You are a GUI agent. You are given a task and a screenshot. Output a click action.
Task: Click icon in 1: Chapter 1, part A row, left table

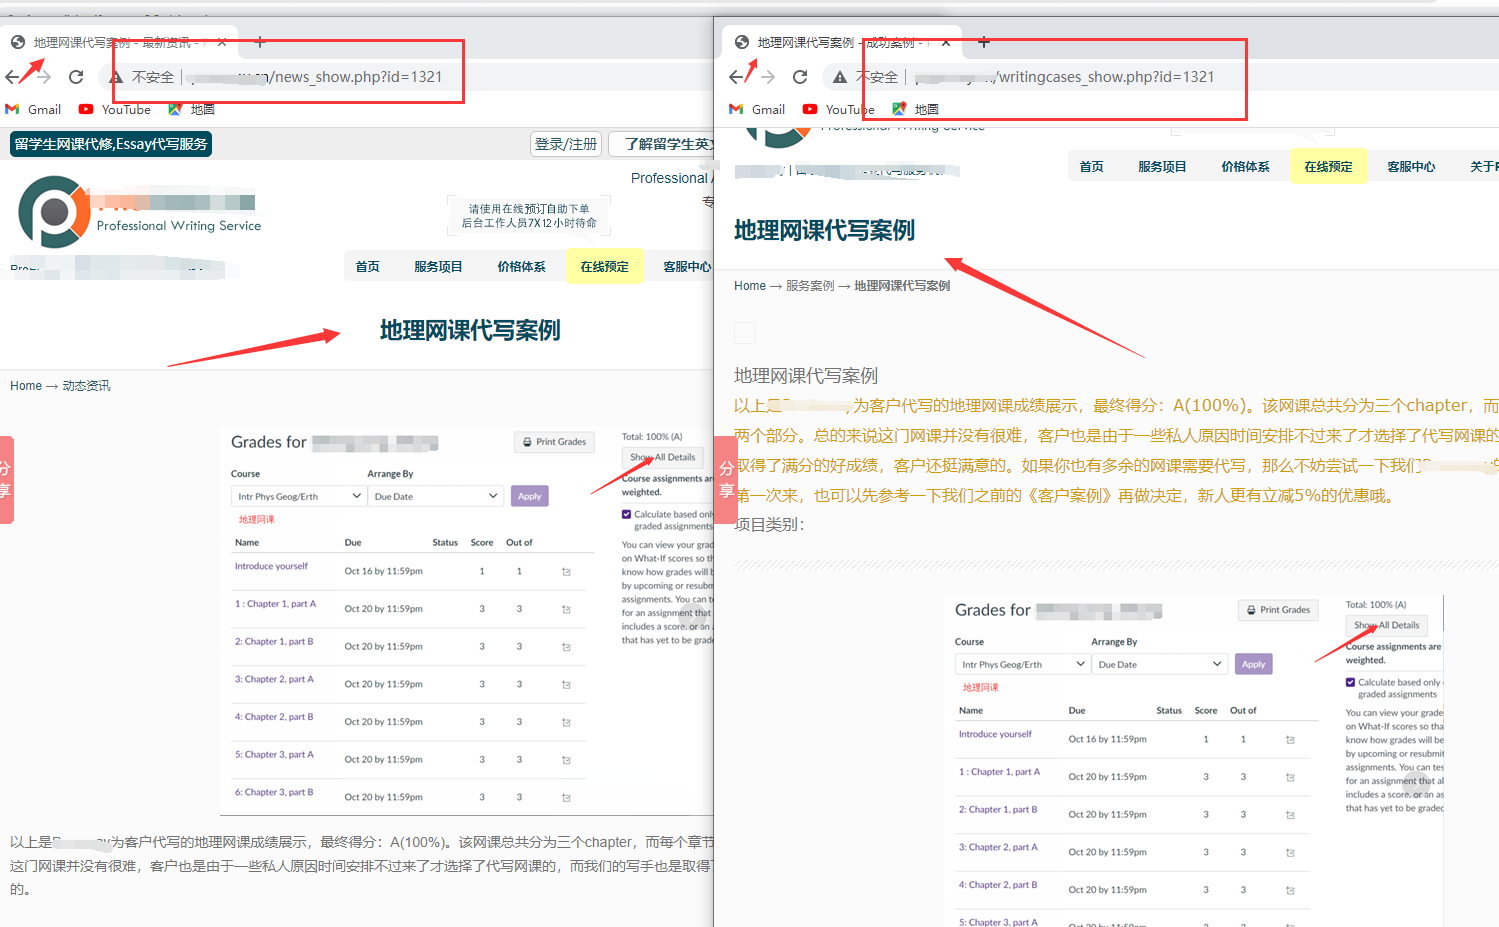[x=566, y=609]
